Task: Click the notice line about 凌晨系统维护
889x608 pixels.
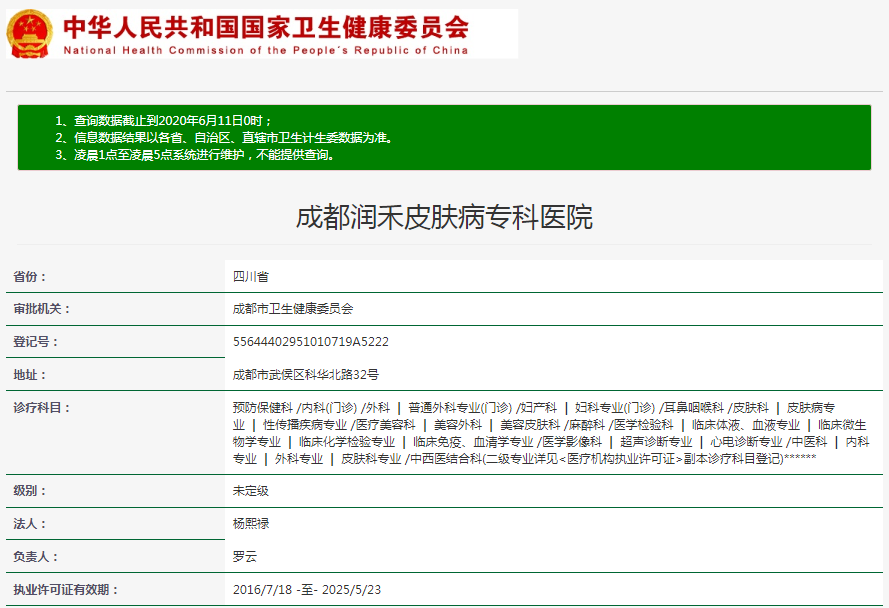Action: 194,155
